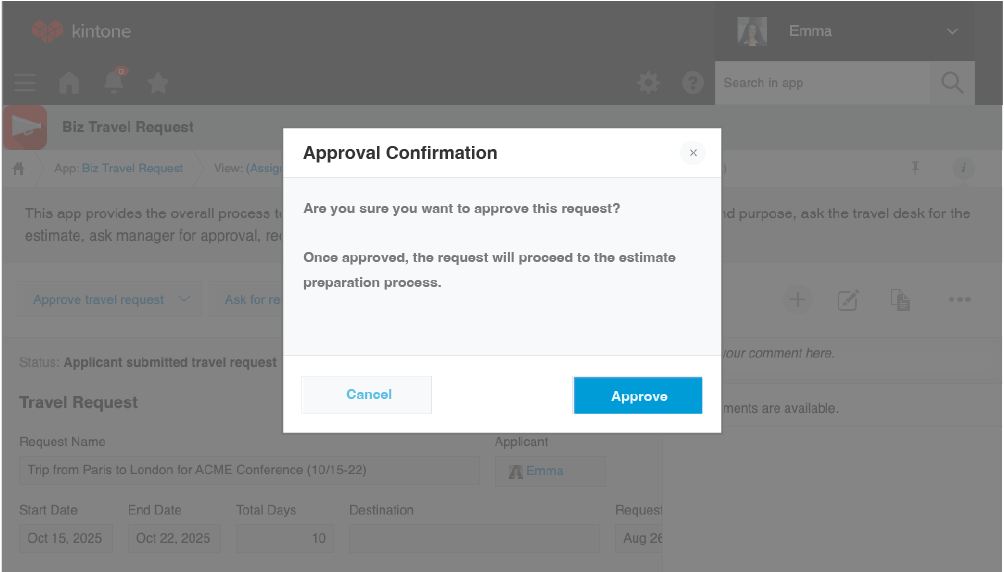This screenshot has height=572, width=1004.
Task: Click the Approve button in the dialog
Action: click(x=638, y=396)
